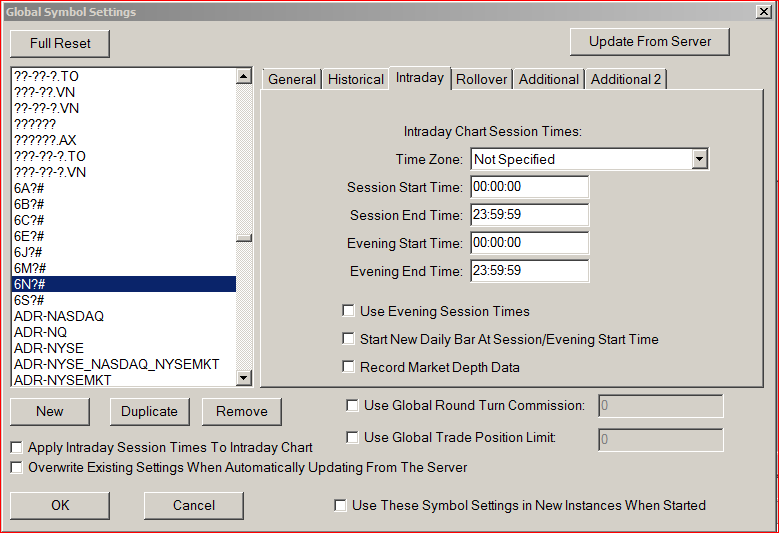
Task: Close the Global Symbol Settings dialog
Action: 764,11
